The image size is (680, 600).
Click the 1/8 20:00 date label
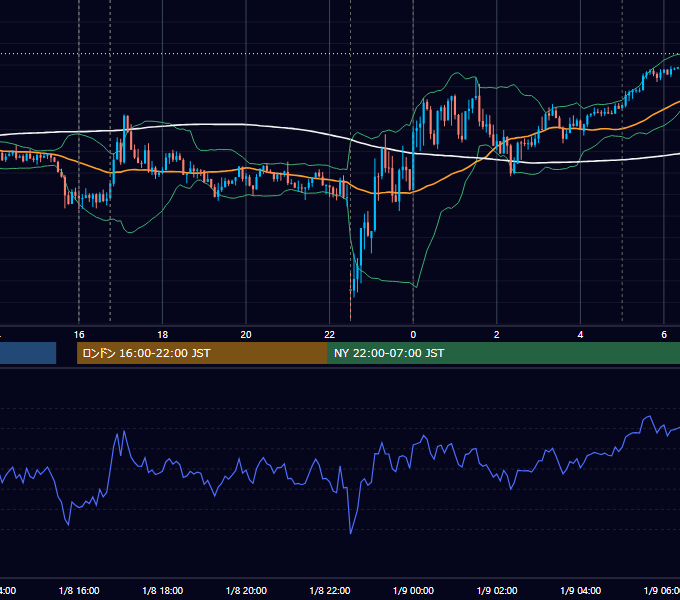point(246,590)
